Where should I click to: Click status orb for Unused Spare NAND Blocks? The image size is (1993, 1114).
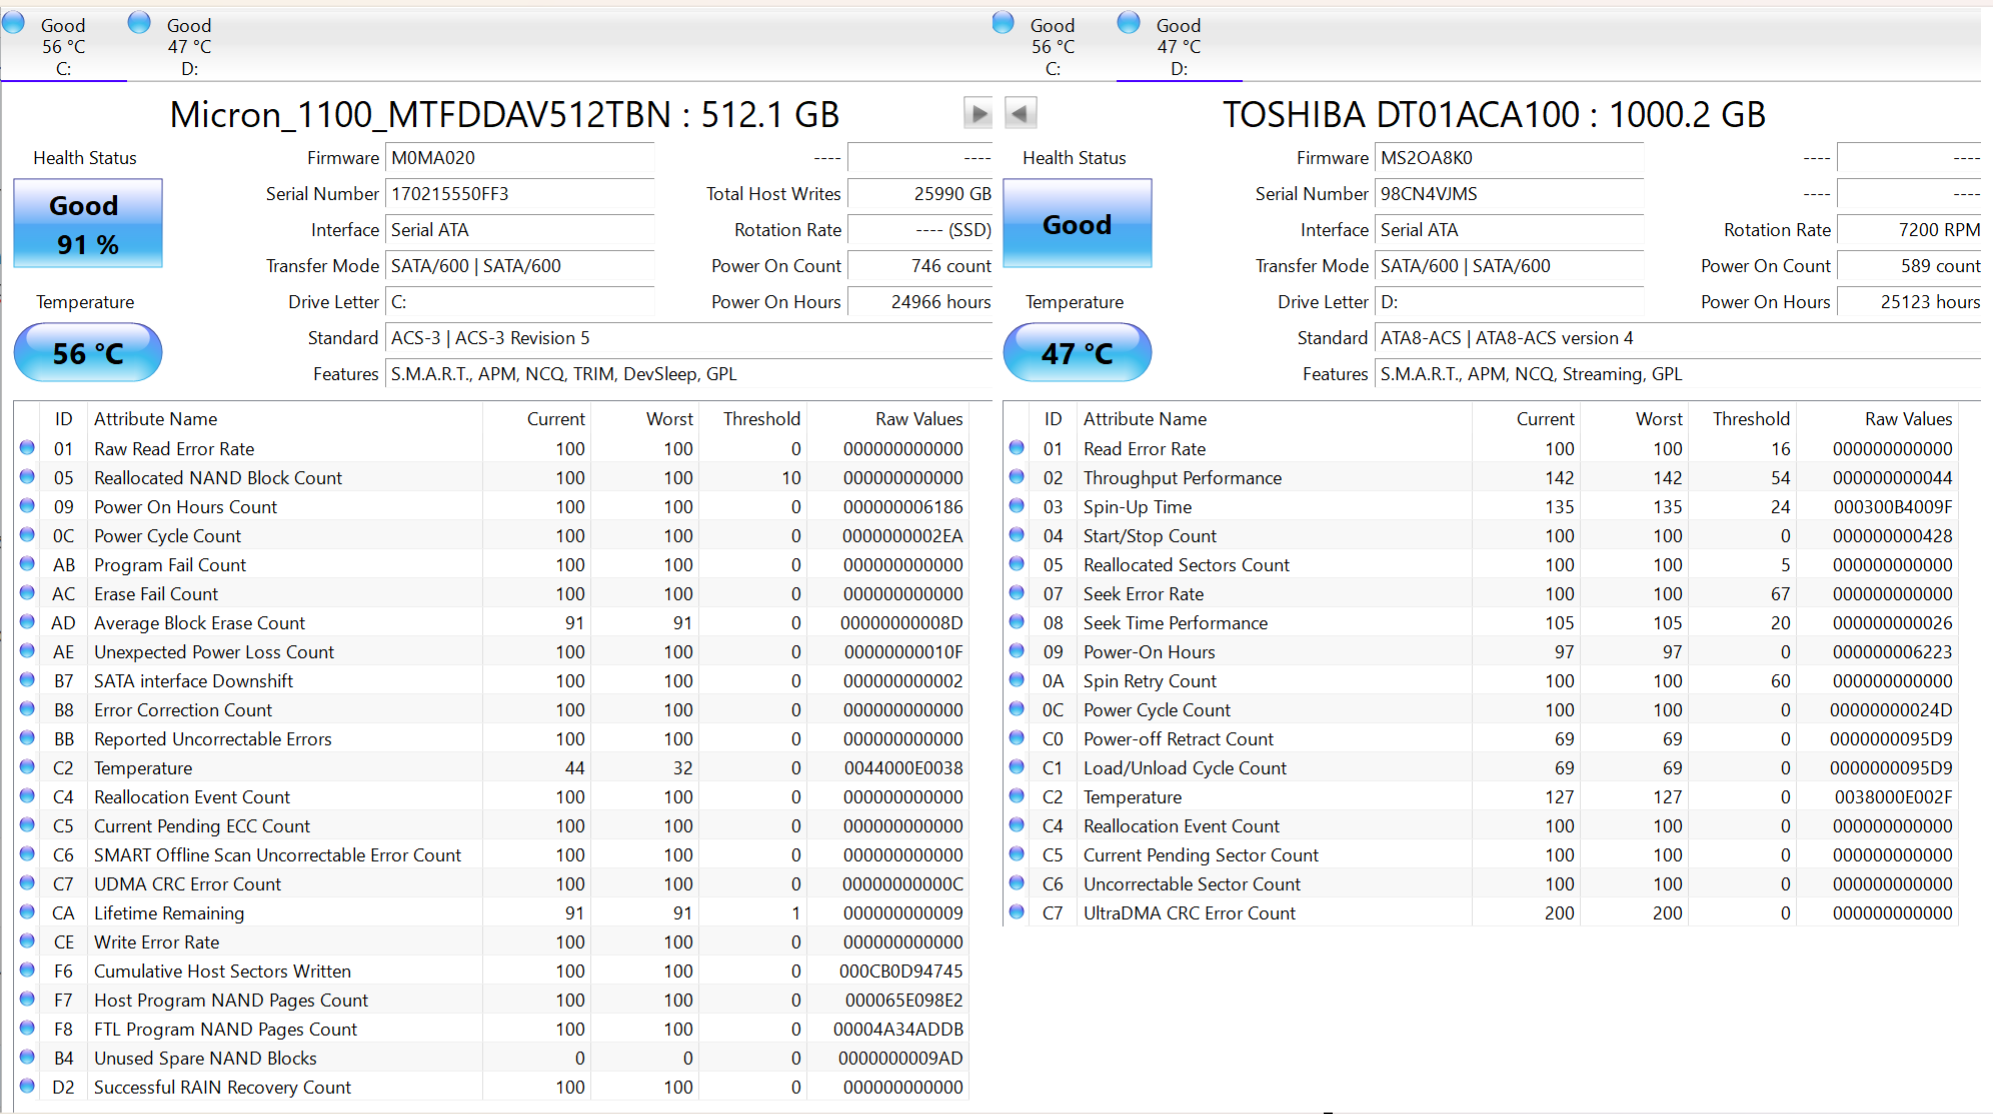point(27,1057)
